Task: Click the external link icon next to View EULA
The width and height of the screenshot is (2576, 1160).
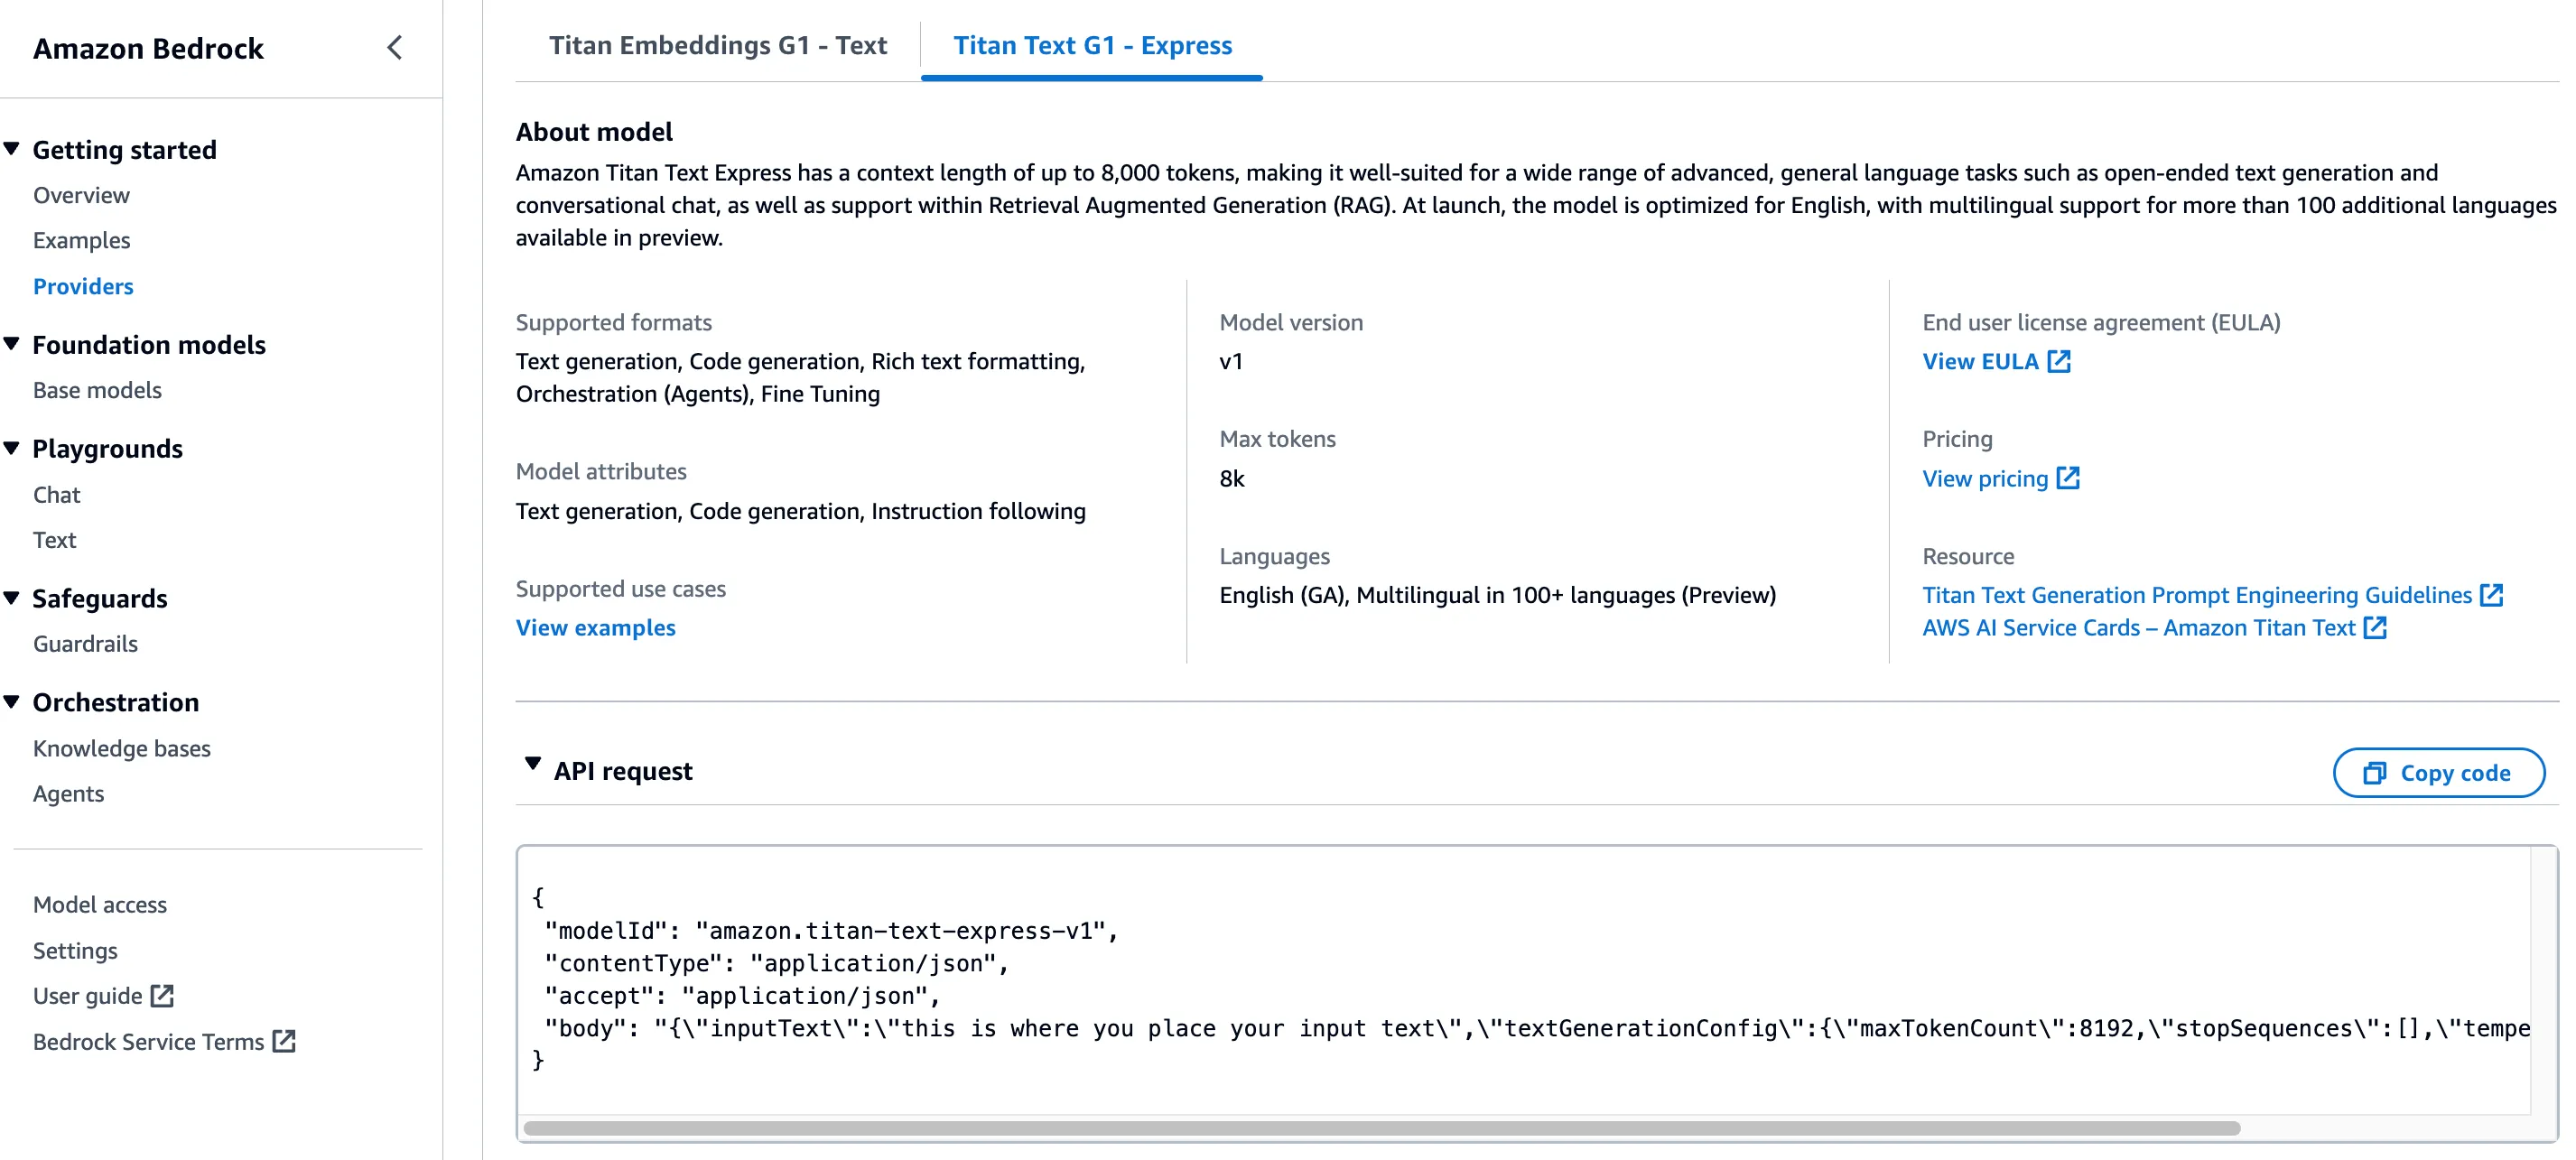Action: (2058, 361)
